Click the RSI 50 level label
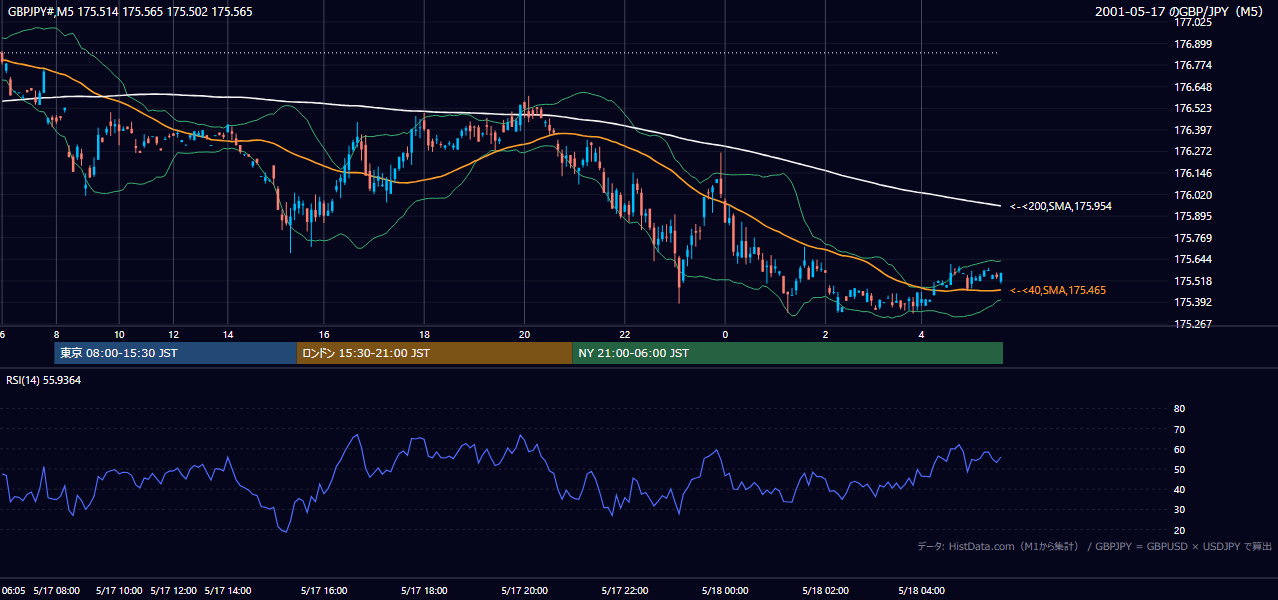1278x600 pixels. [1179, 469]
